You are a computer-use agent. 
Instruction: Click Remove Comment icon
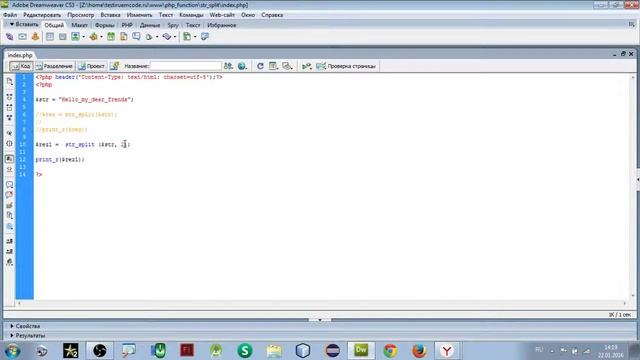tap(9, 195)
